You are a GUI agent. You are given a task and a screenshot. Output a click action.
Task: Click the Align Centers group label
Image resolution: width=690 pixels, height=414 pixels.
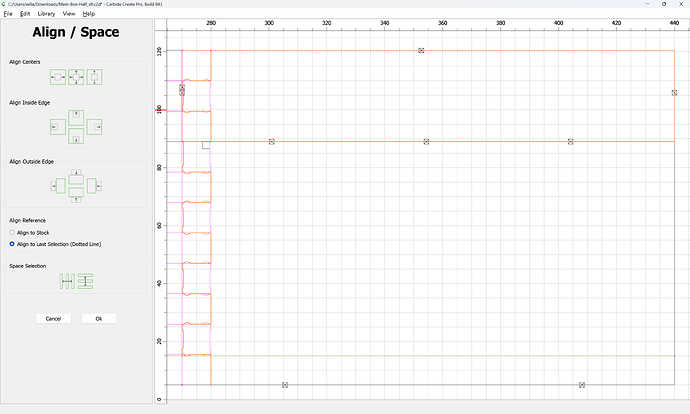pos(25,62)
